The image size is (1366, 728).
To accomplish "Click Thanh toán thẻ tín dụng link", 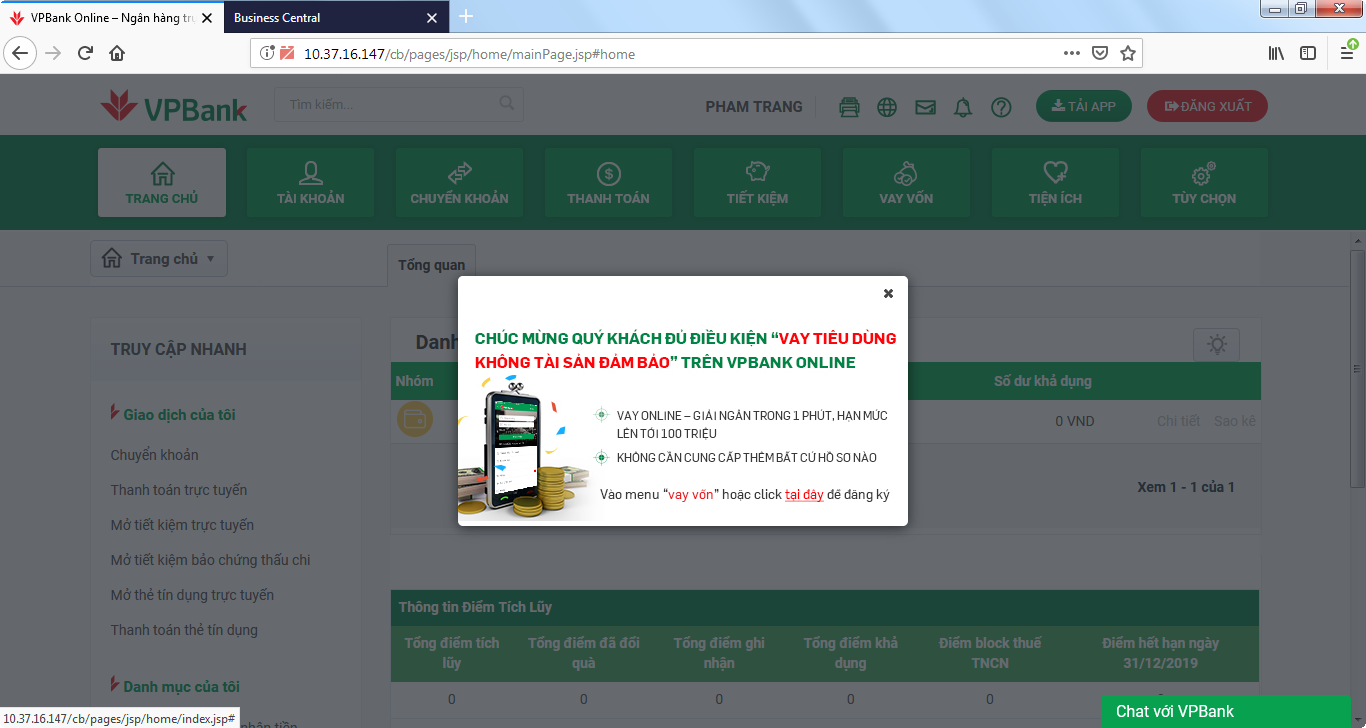I will point(185,630).
